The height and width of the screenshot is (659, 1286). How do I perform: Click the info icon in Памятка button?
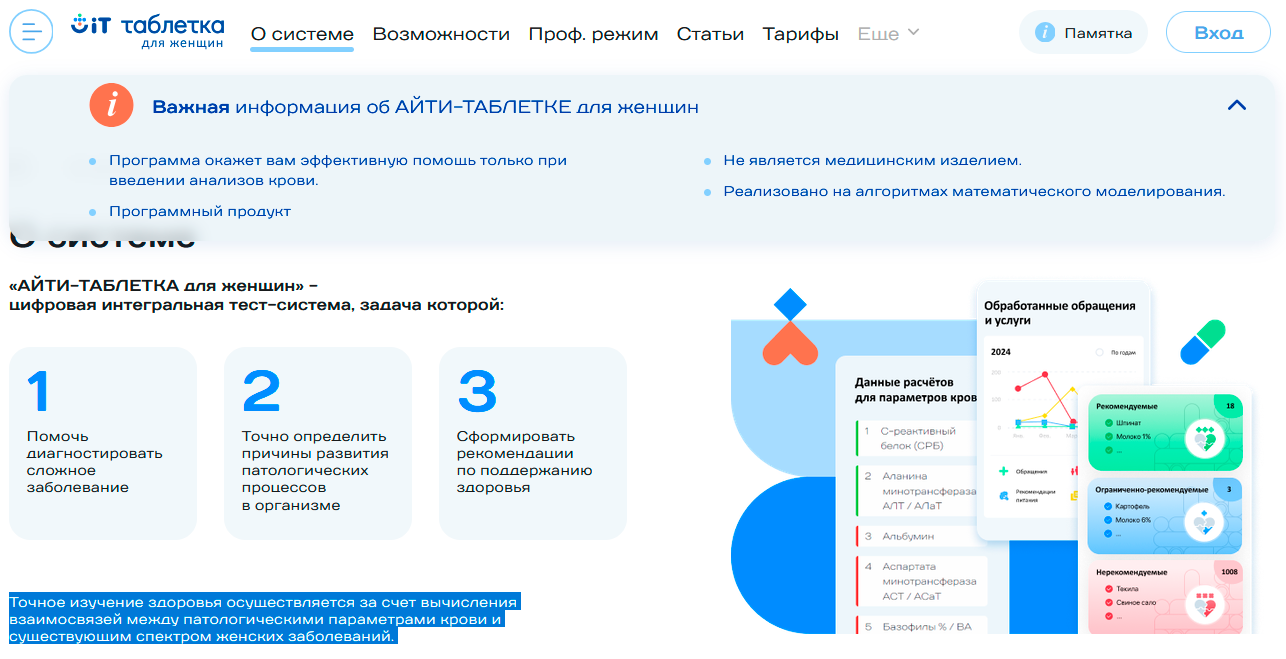click(x=1045, y=33)
